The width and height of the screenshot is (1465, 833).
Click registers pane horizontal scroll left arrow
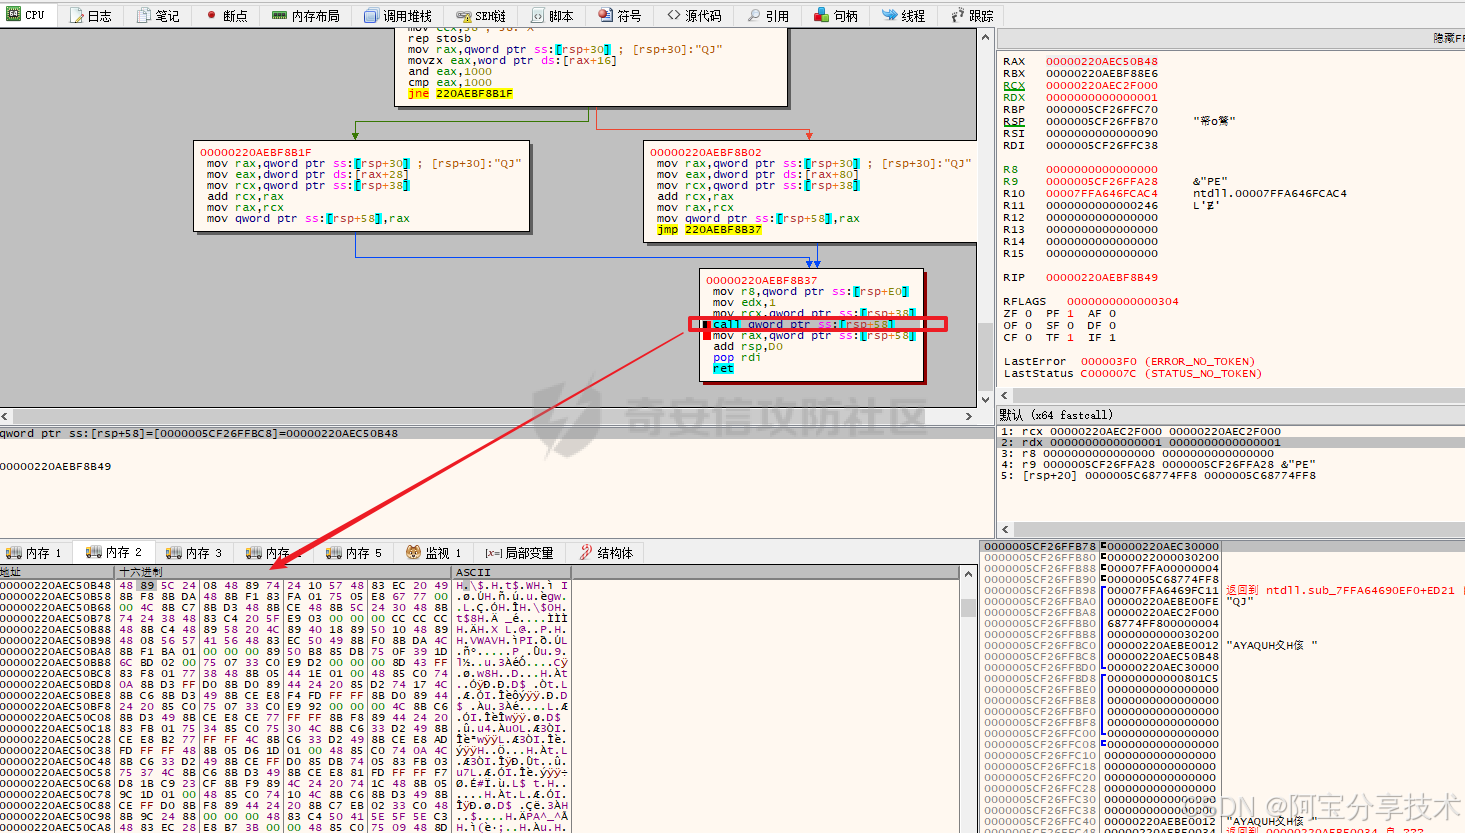point(1005,395)
